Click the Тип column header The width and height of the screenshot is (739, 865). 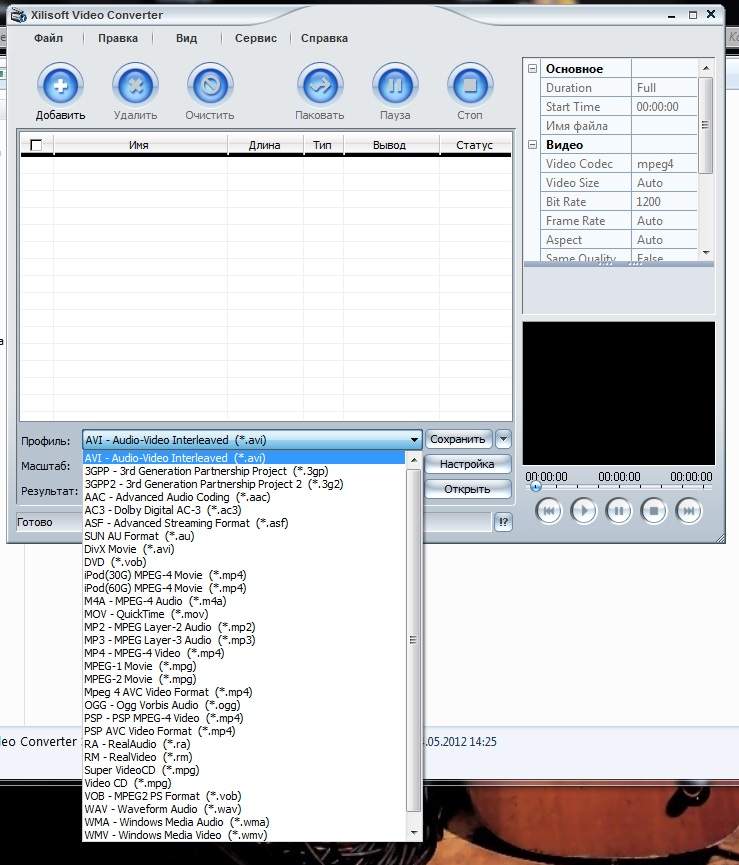coord(323,145)
